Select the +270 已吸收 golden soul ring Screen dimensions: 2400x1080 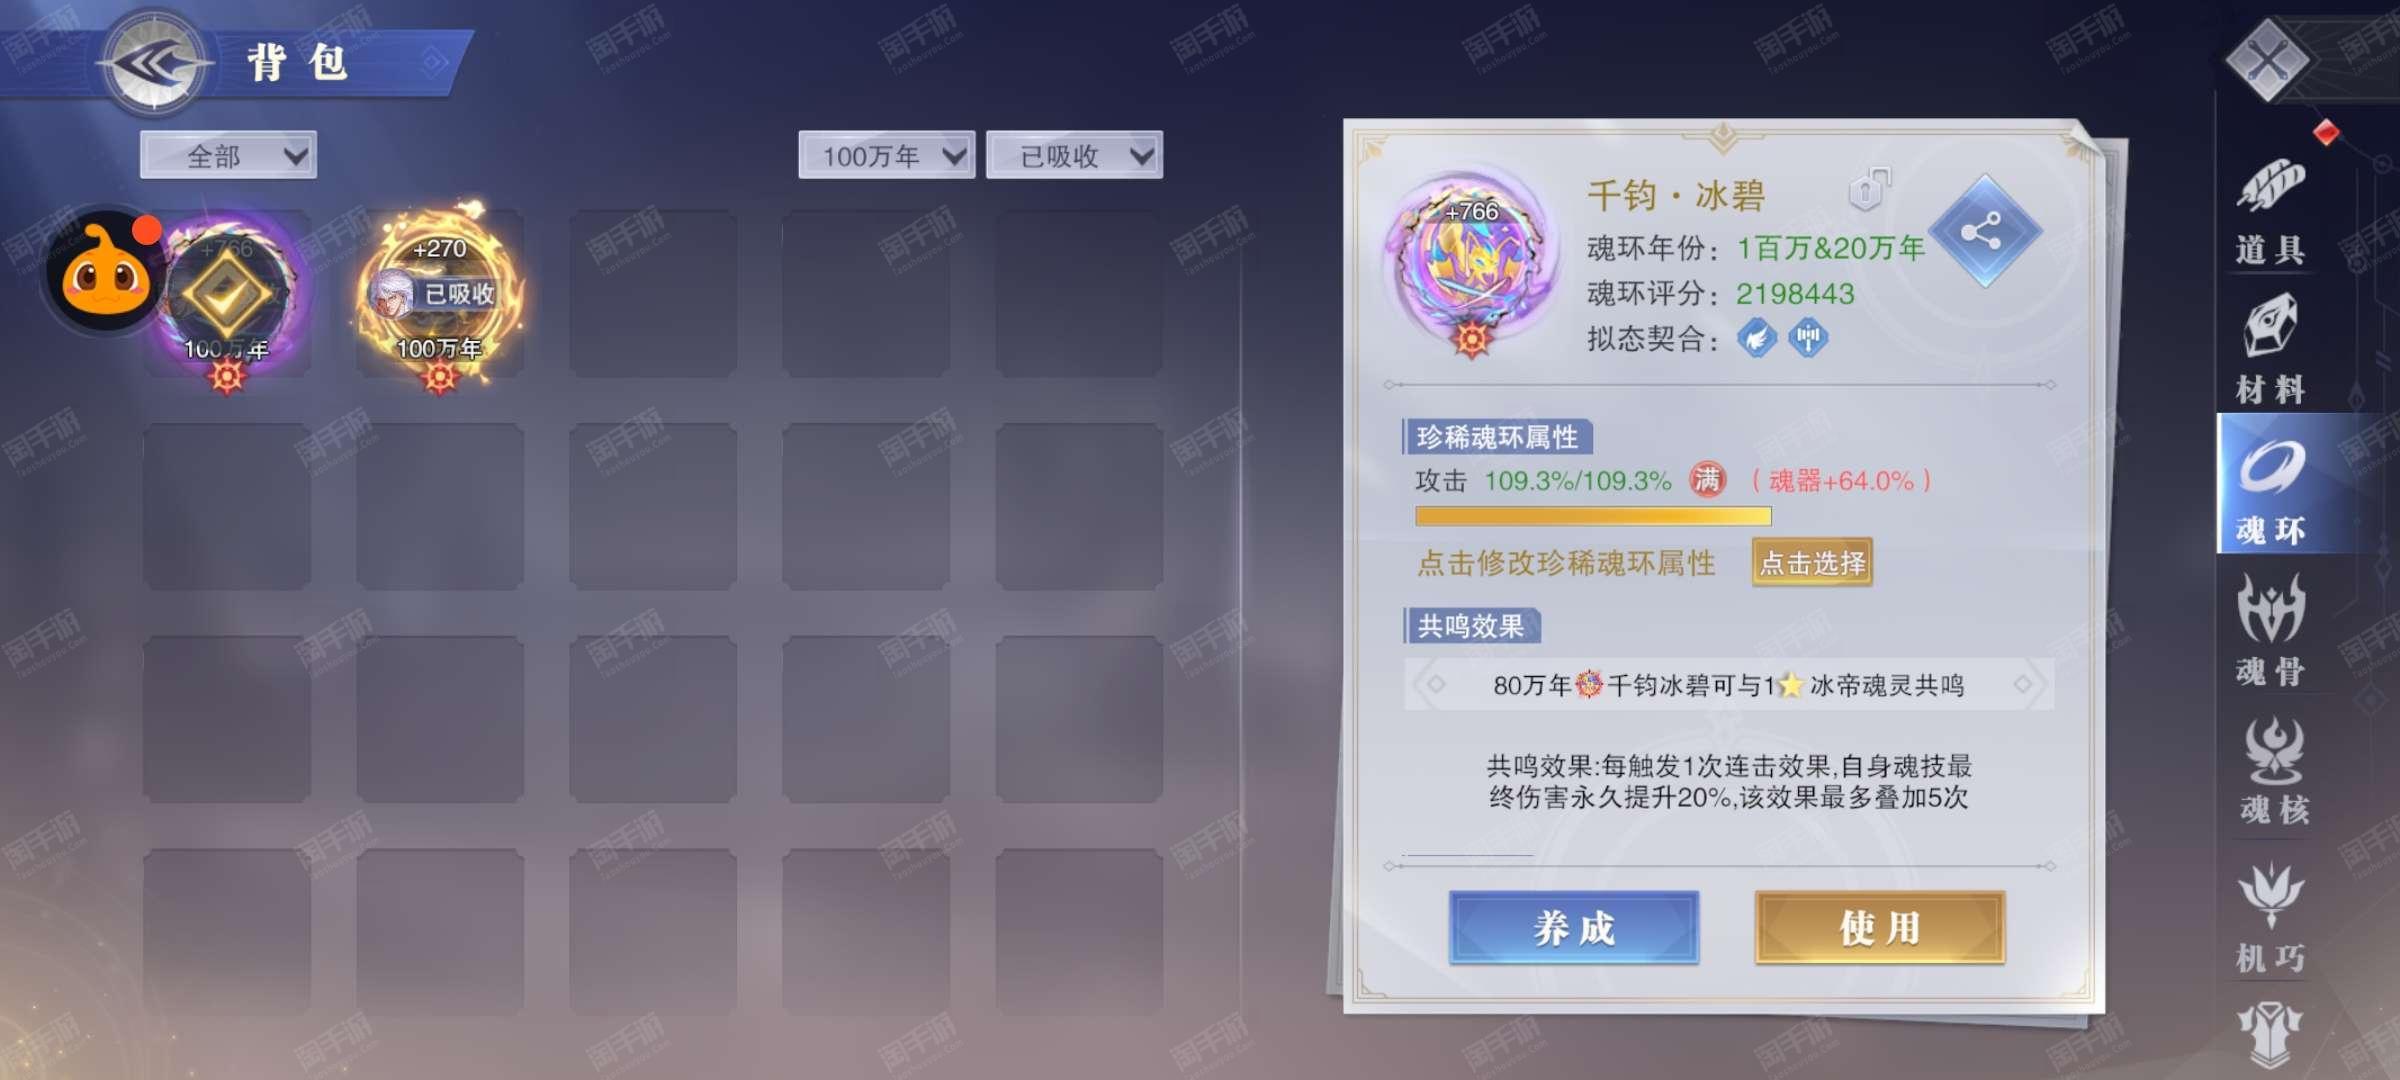440,296
